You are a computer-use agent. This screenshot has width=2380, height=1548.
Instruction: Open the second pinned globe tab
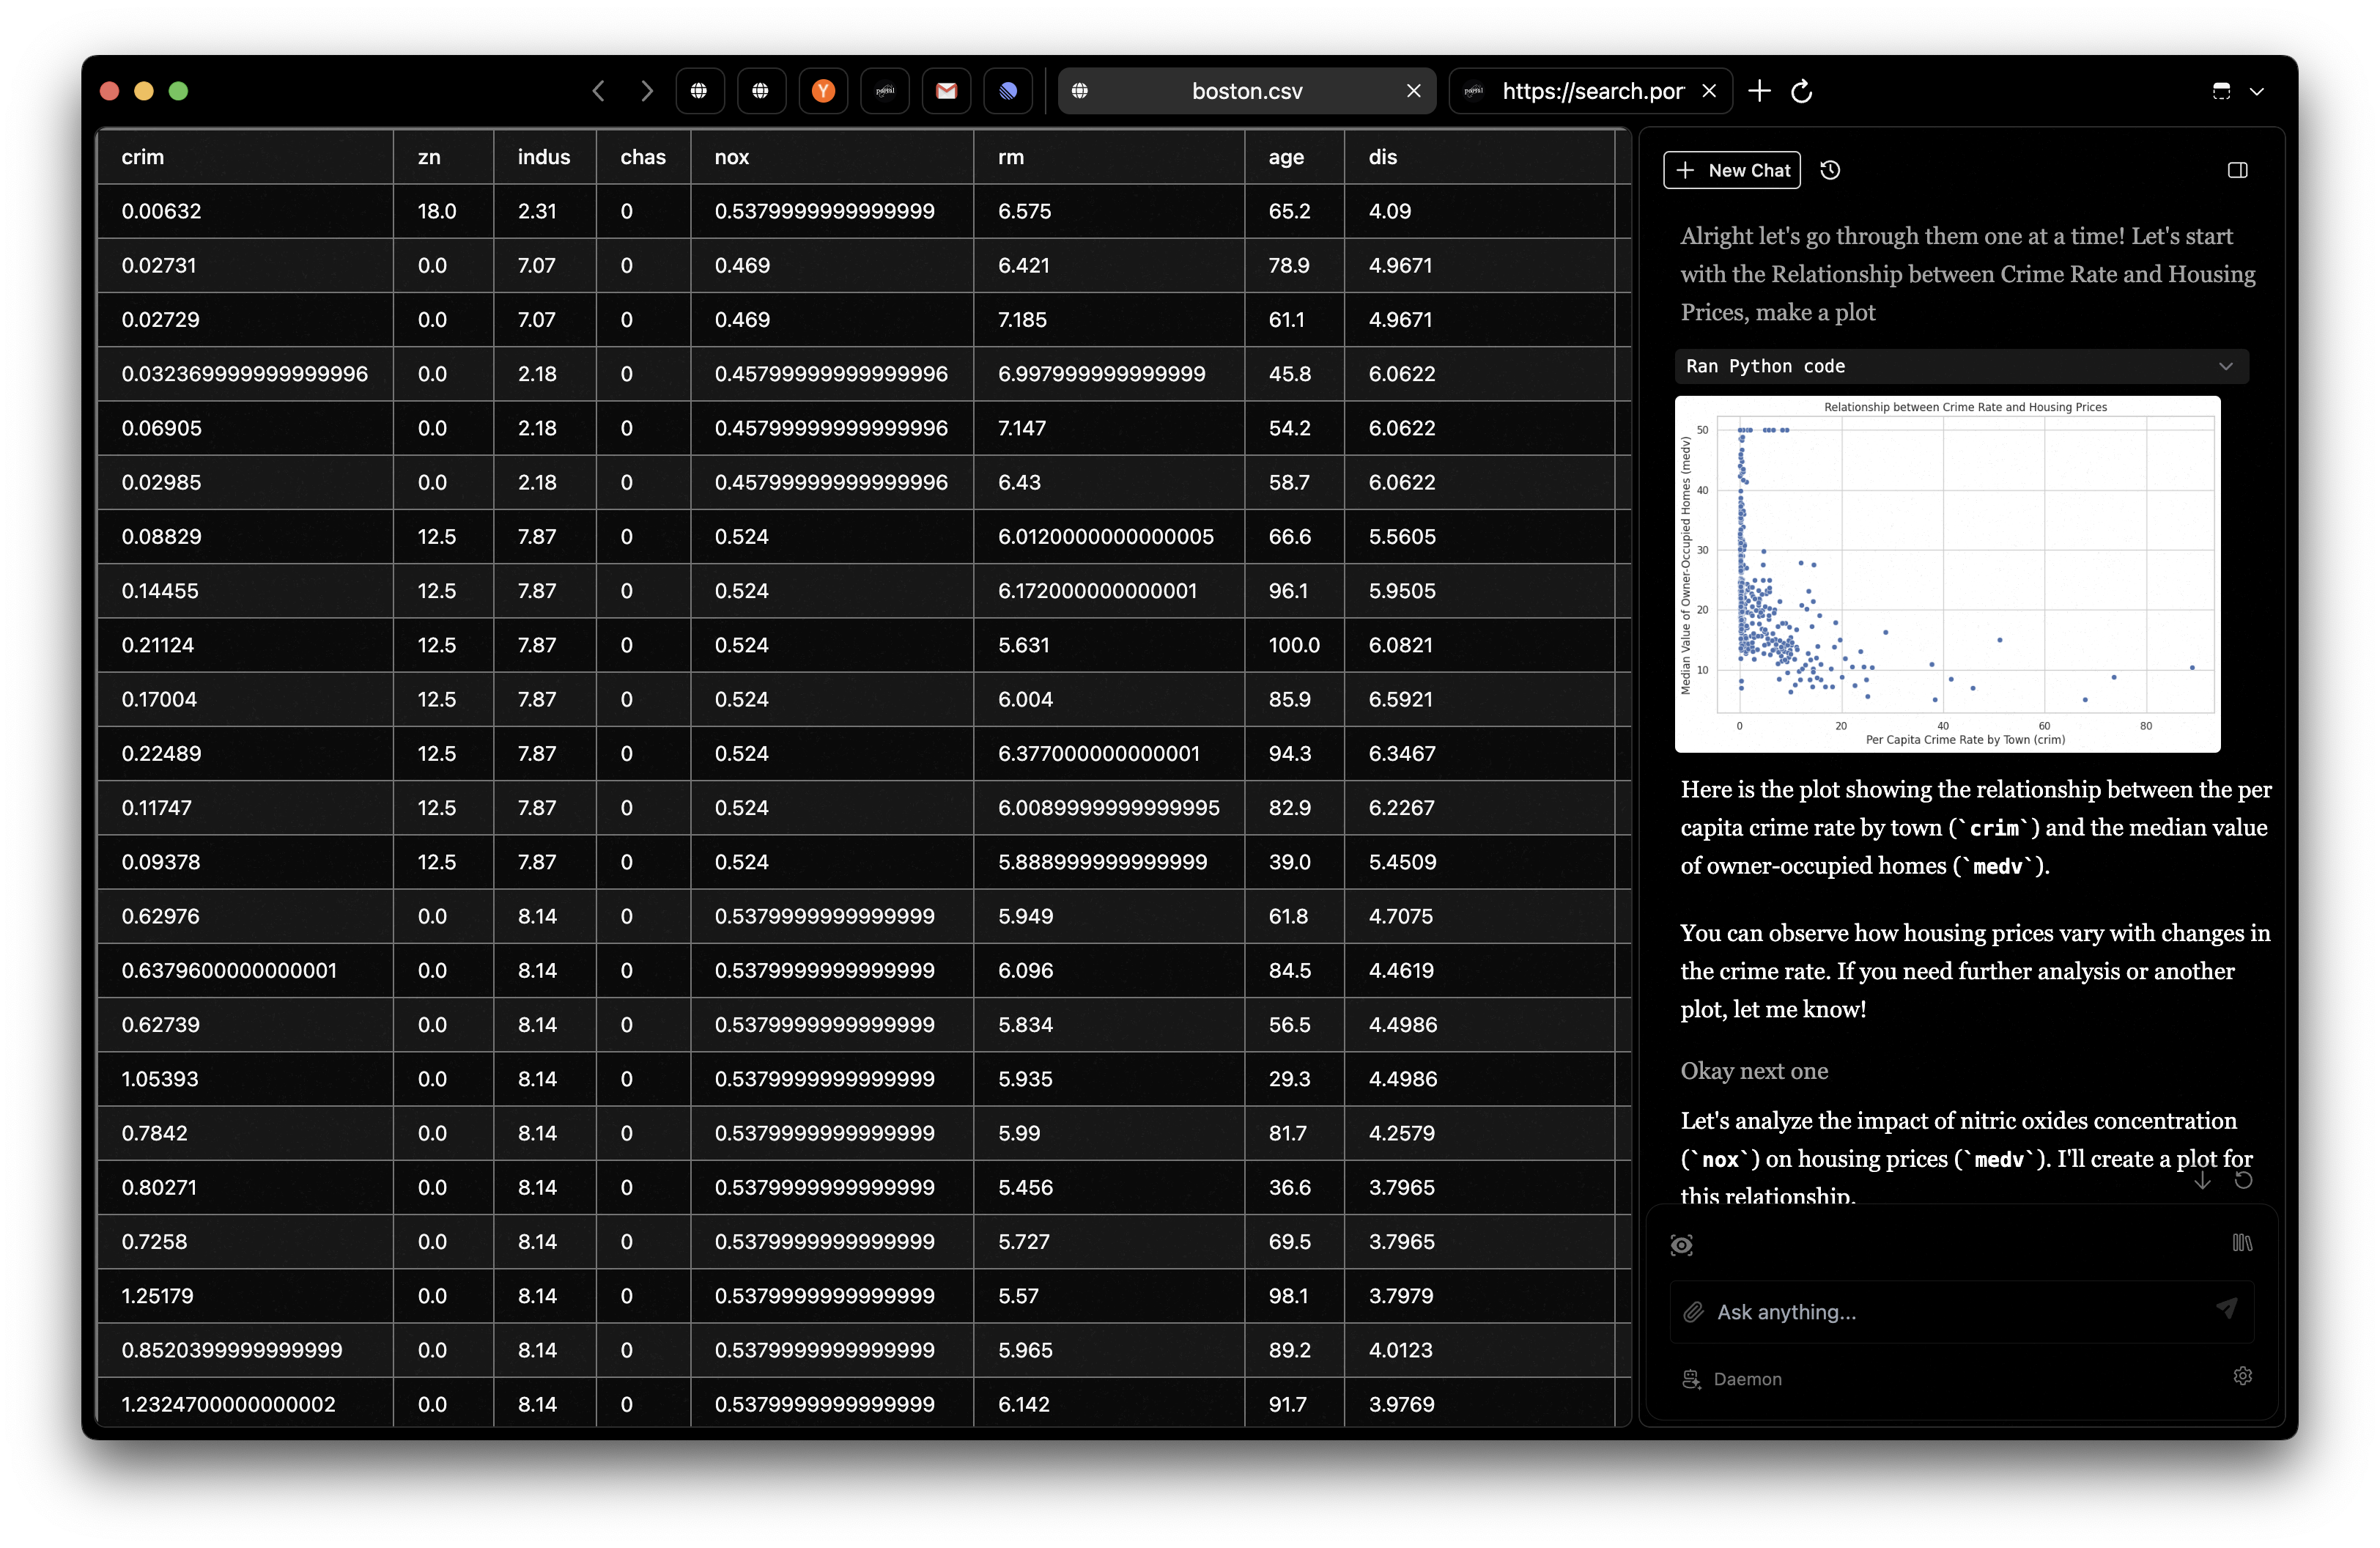(761, 91)
